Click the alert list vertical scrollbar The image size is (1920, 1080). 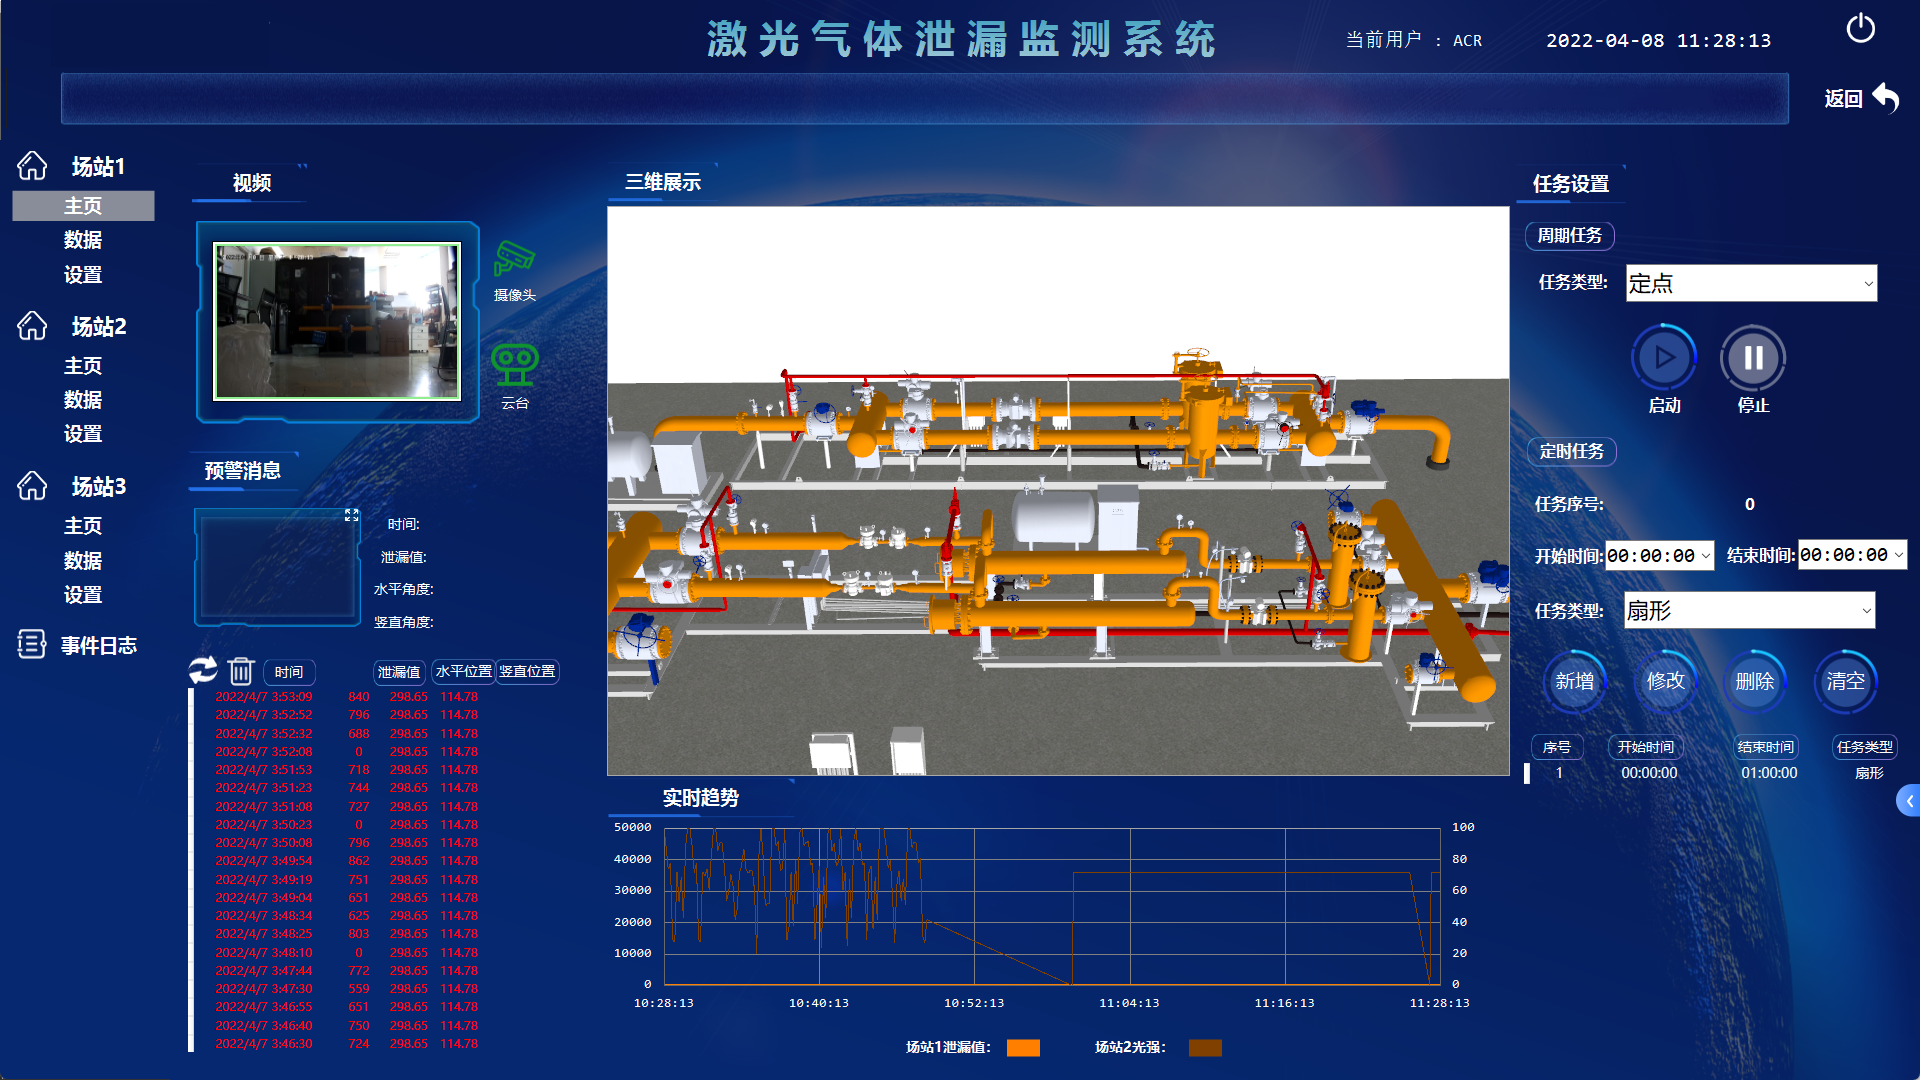(x=191, y=870)
